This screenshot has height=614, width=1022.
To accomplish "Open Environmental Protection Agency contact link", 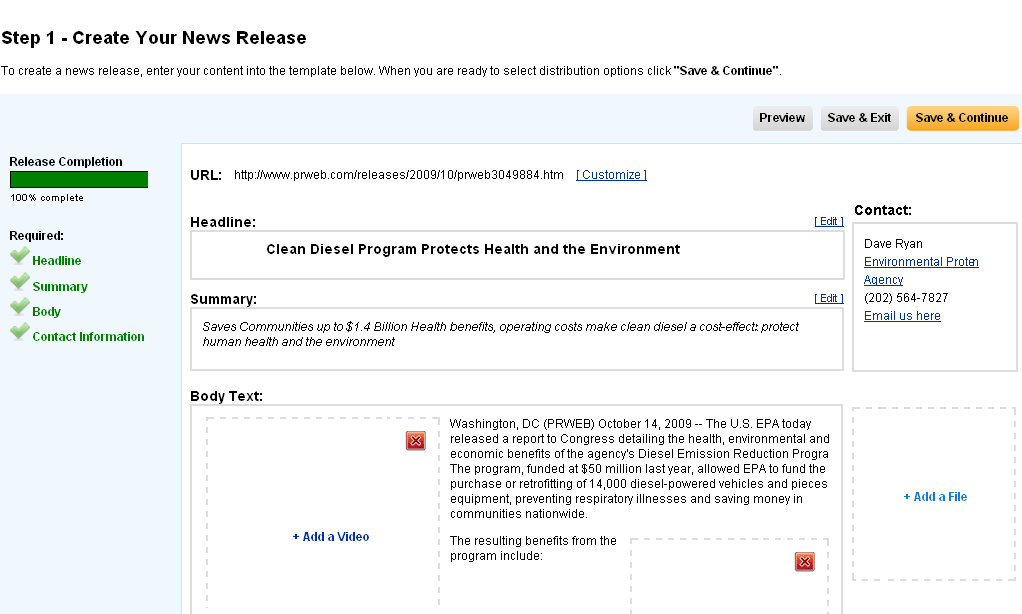I will (920, 262).
